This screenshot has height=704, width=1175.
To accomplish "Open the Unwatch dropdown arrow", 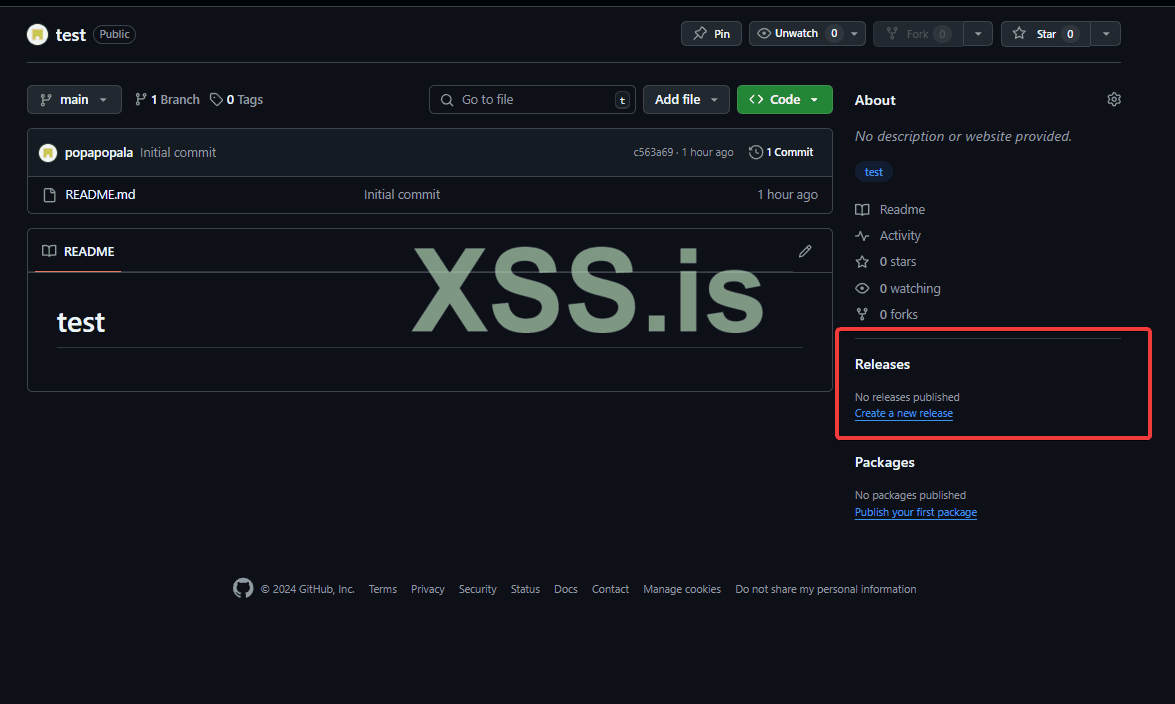I will click(x=854, y=34).
